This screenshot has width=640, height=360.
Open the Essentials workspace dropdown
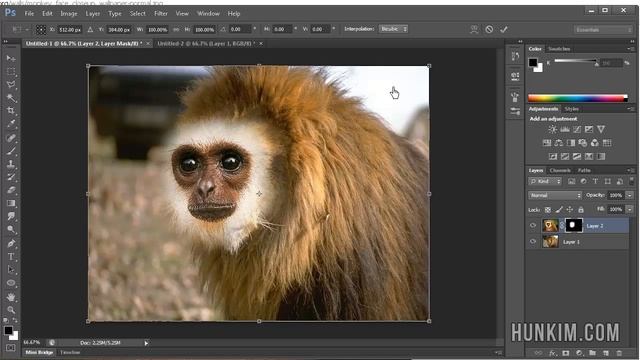pos(602,29)
